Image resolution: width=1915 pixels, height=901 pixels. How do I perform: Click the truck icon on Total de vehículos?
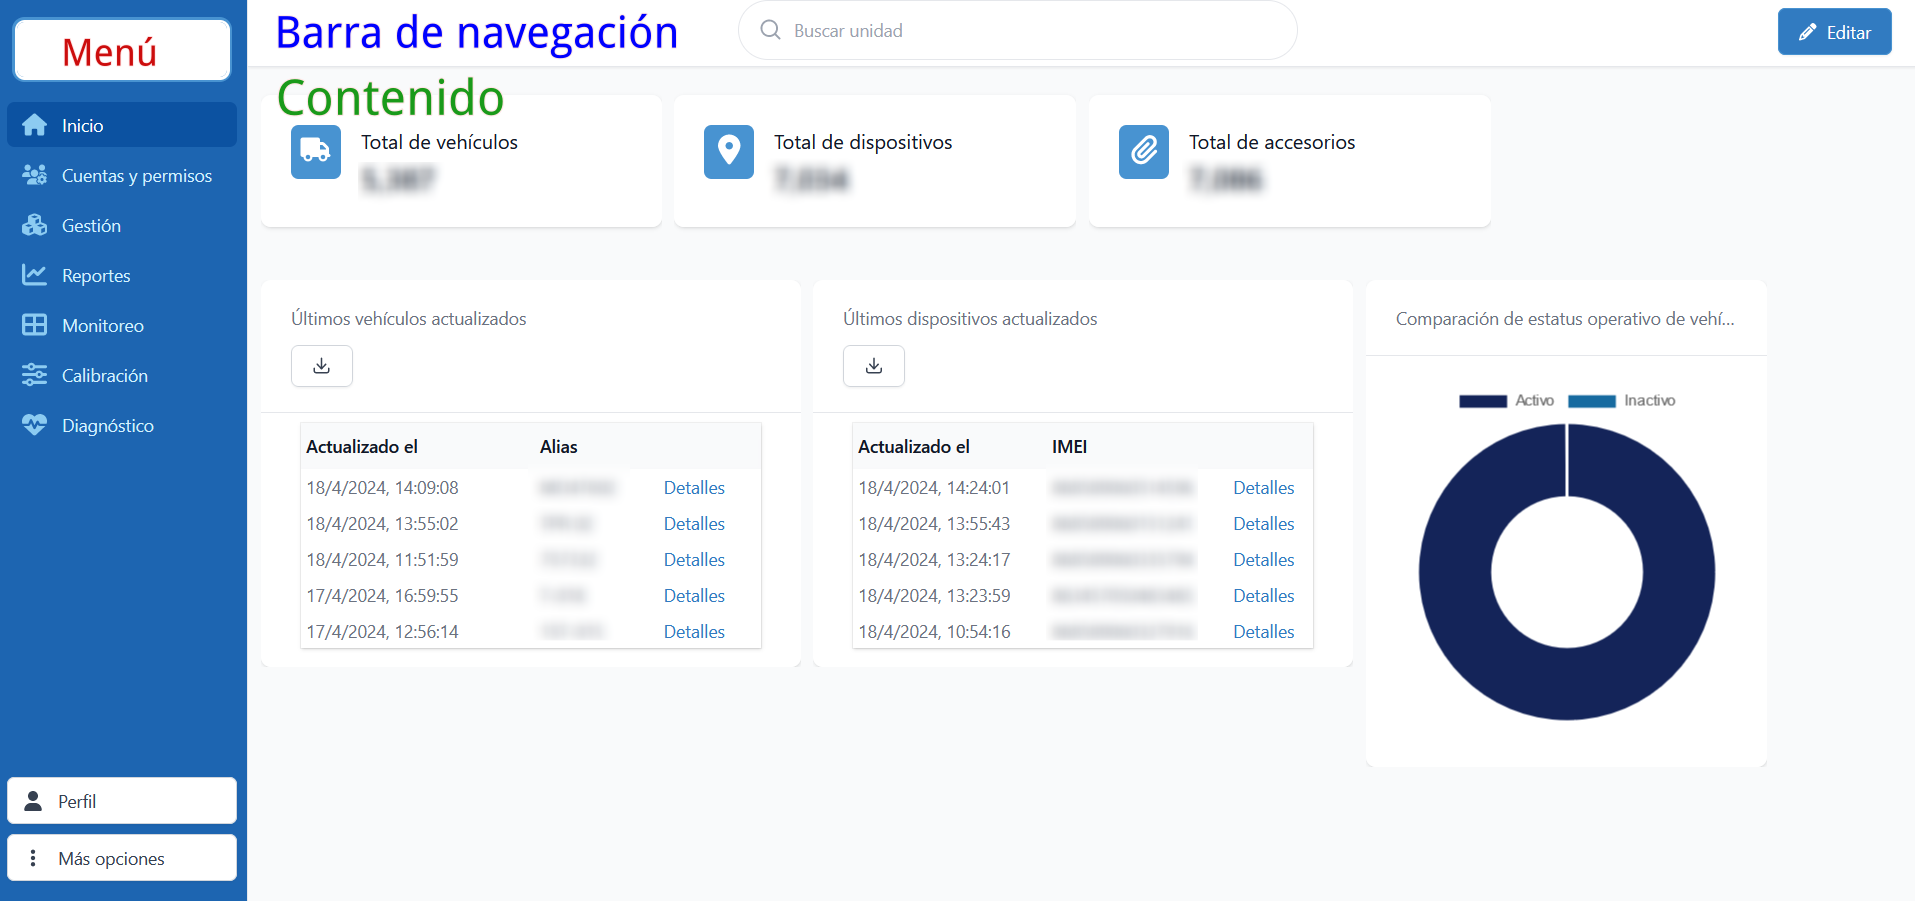pos(315,152)
